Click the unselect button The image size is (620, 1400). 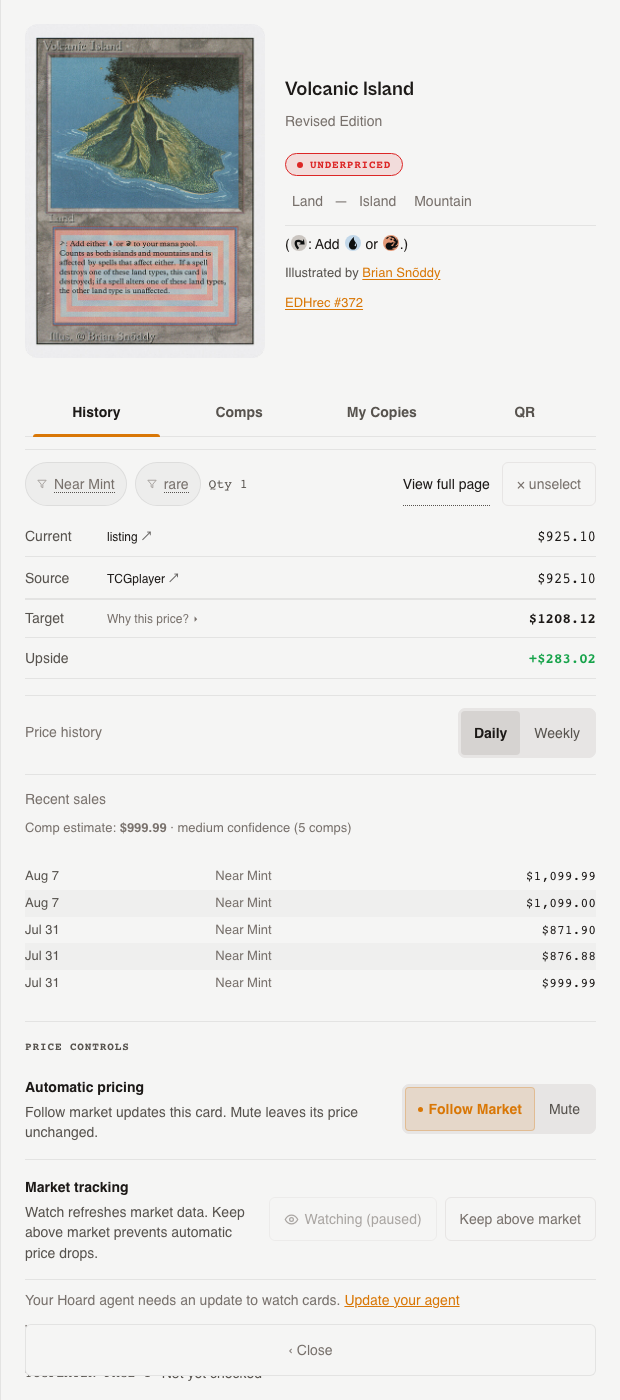(549, 484)
